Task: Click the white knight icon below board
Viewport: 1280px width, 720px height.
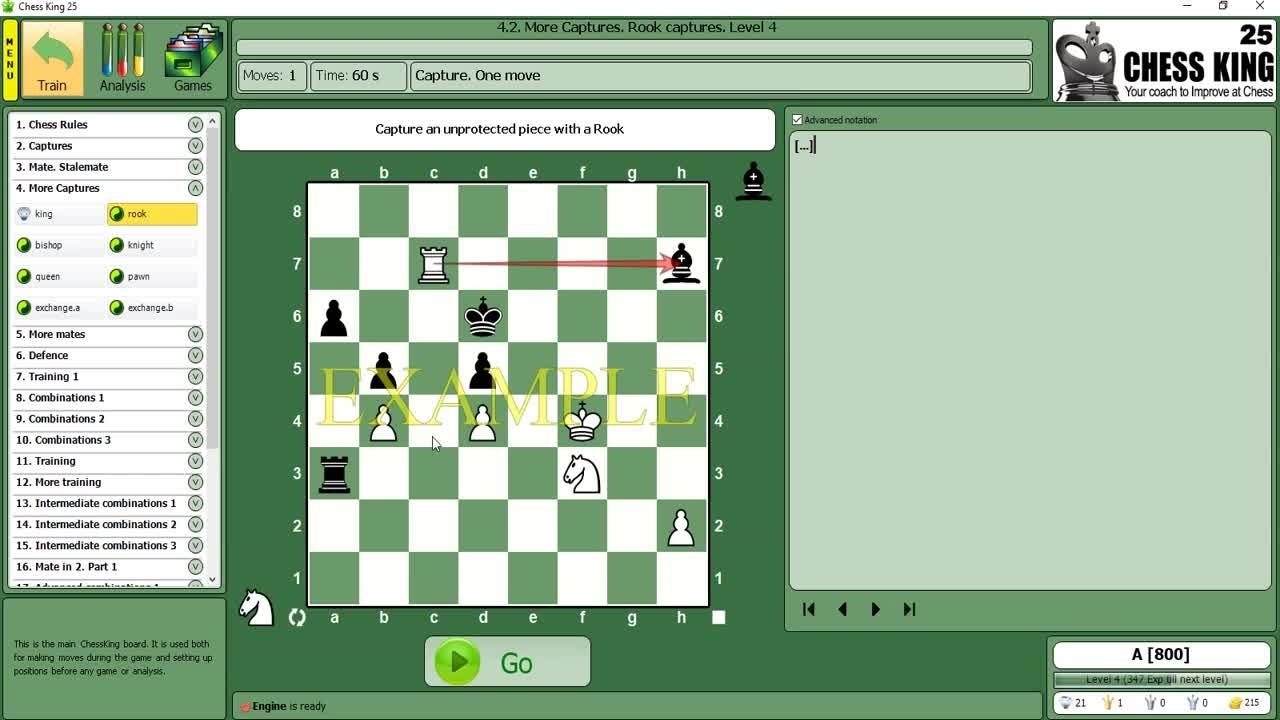Action: (x=257, y=608)
